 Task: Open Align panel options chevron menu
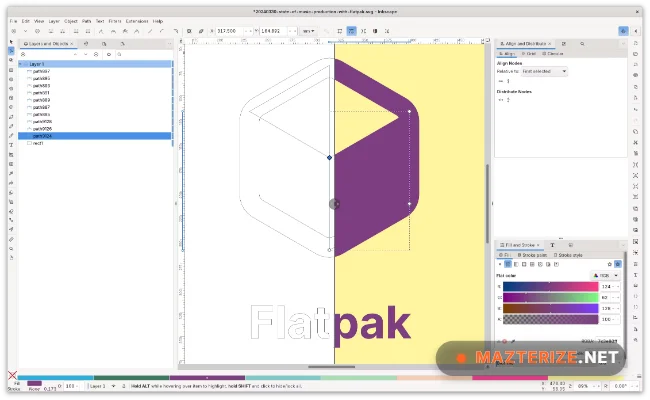click(x=623, y=44)
